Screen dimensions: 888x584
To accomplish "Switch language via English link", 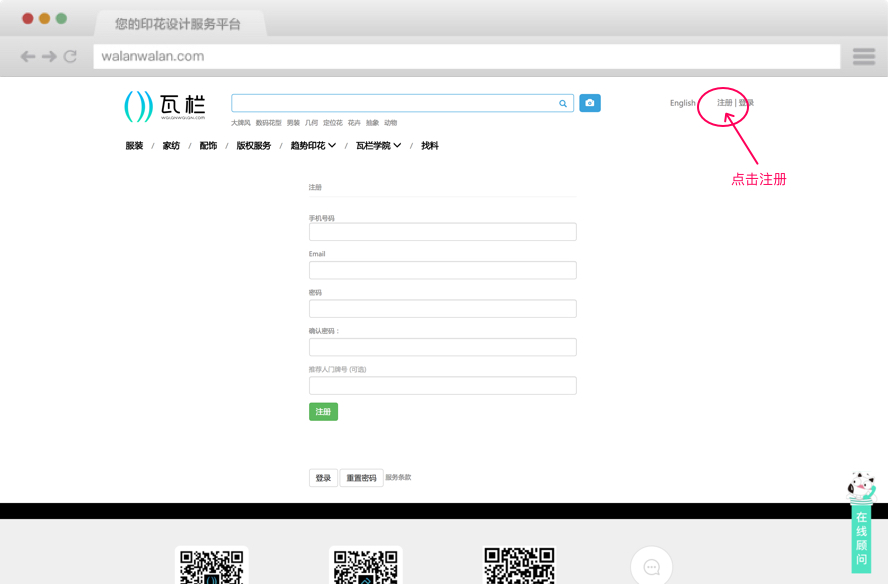I will click(683, 103).
